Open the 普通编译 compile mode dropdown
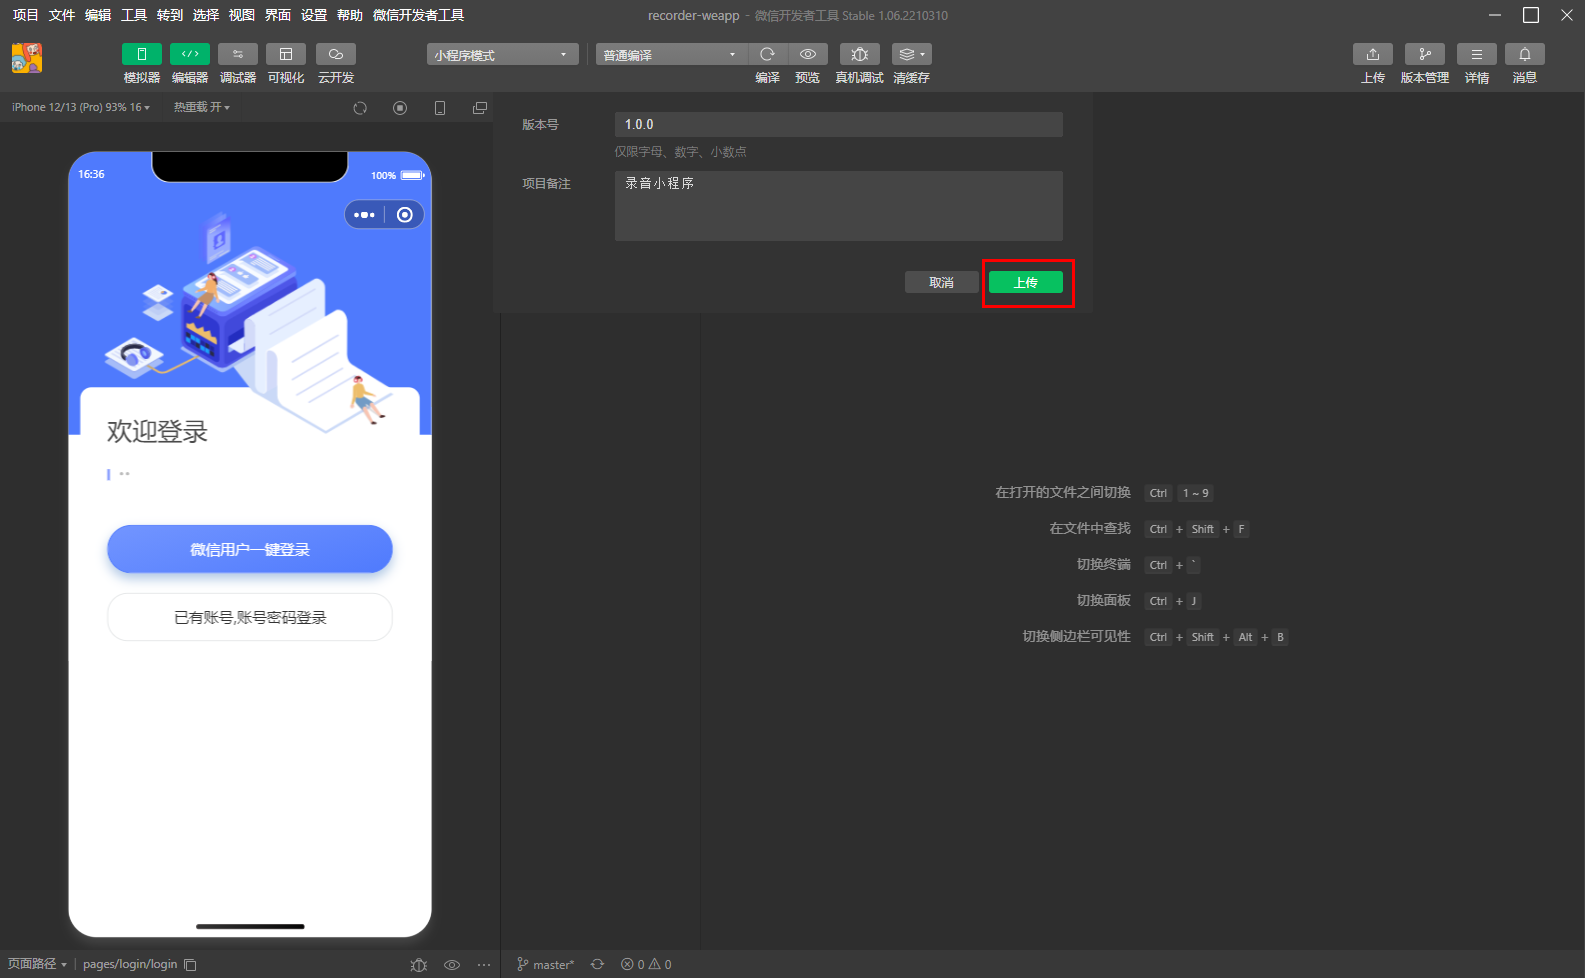This screenshot has height=978, width=1585. [x=672, y=54]
